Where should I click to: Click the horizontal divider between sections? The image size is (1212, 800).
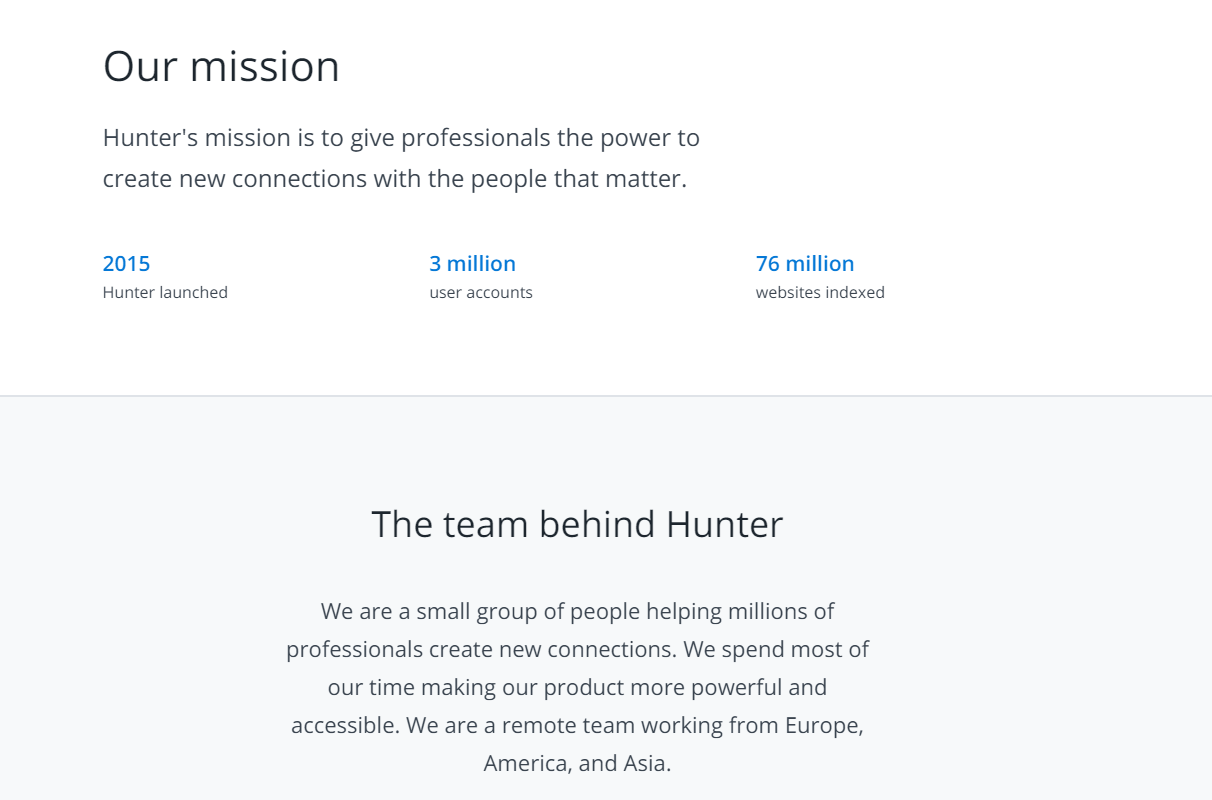coord(606,396)
